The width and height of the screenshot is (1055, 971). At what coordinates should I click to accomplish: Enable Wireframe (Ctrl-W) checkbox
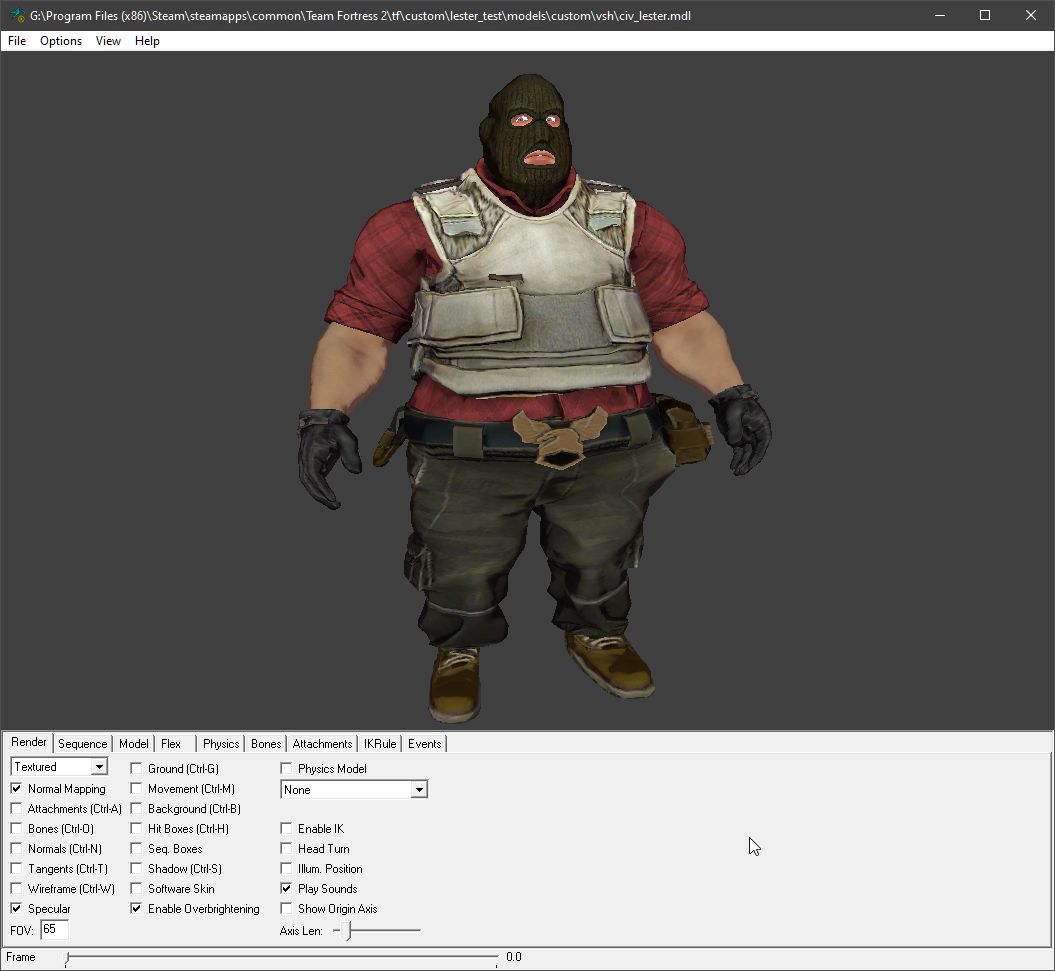[16, 888]
